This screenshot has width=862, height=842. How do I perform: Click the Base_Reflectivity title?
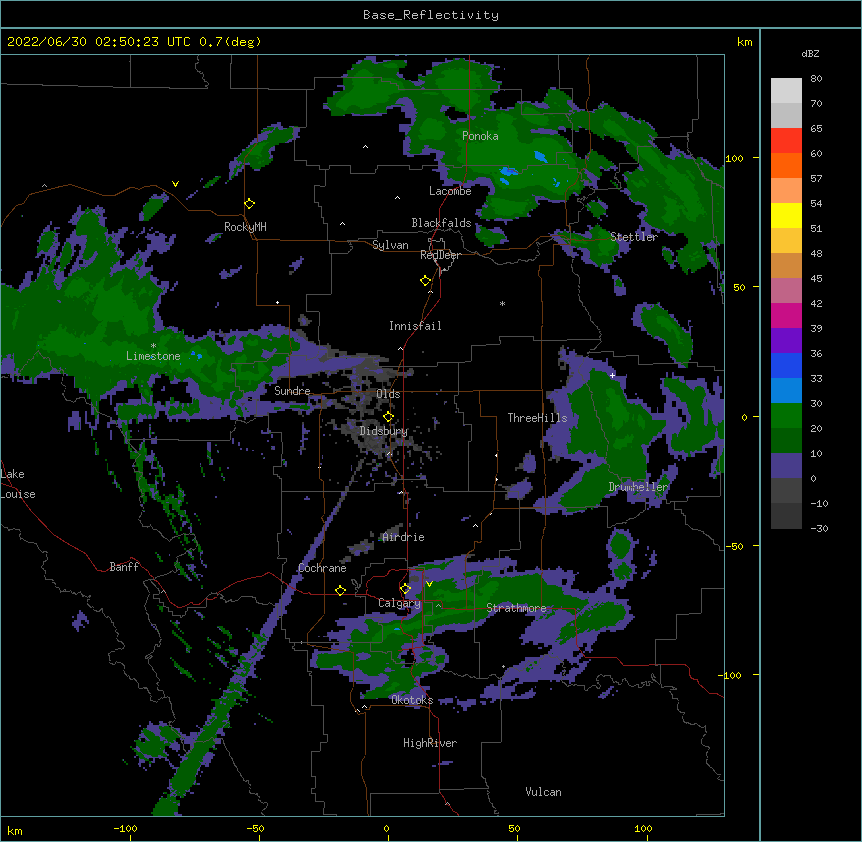pyautogui.click(x=431, y=15)
